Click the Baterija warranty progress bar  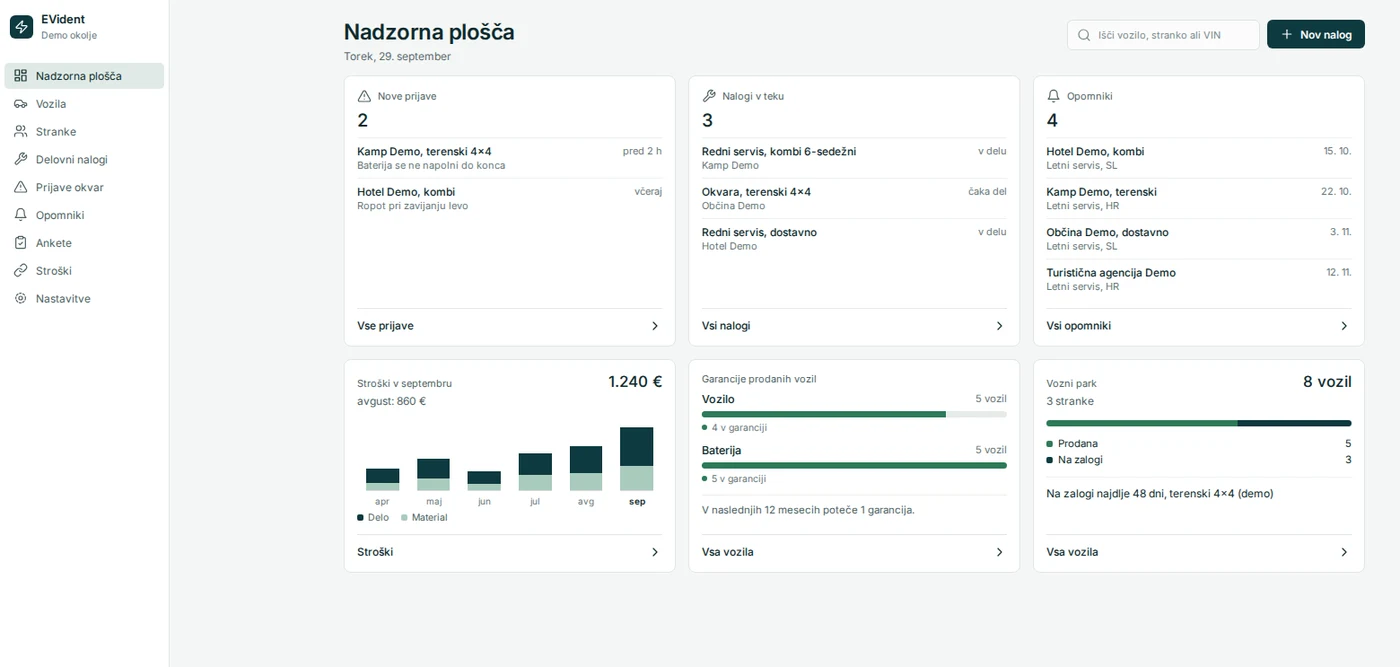[x=854, y=465]
